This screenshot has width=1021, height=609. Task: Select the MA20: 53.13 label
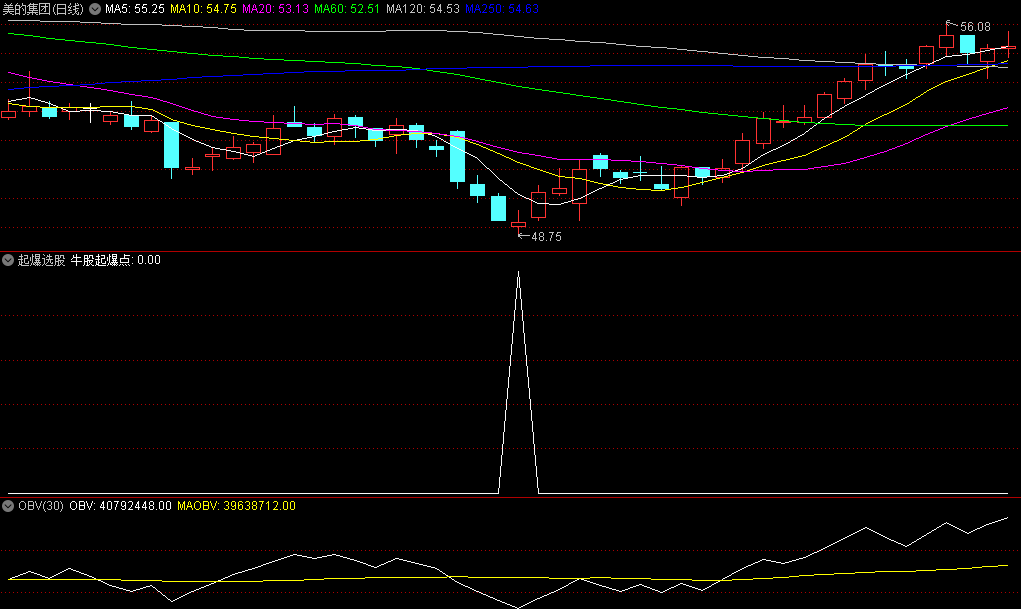tap(275, 9)
